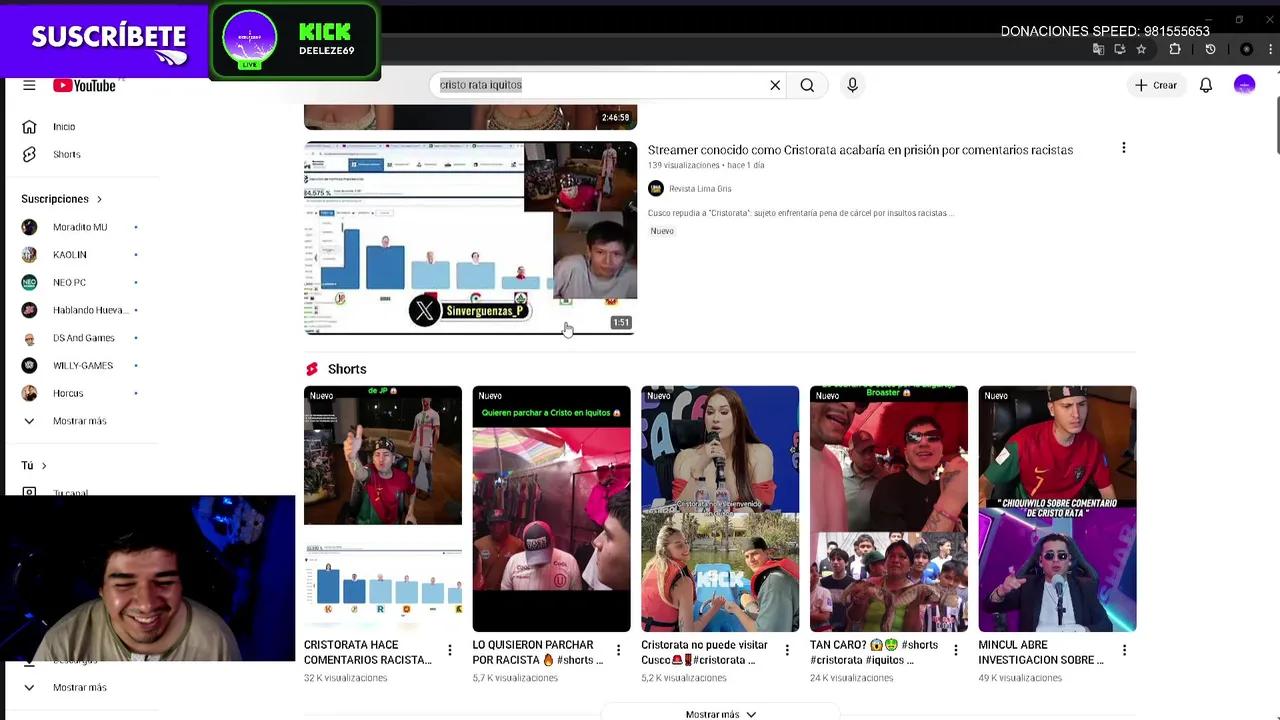Clear the search box text
Image resolution: width=1280 pixels, height=720 pixels.
pyautogui.click(x=775, y=86)
